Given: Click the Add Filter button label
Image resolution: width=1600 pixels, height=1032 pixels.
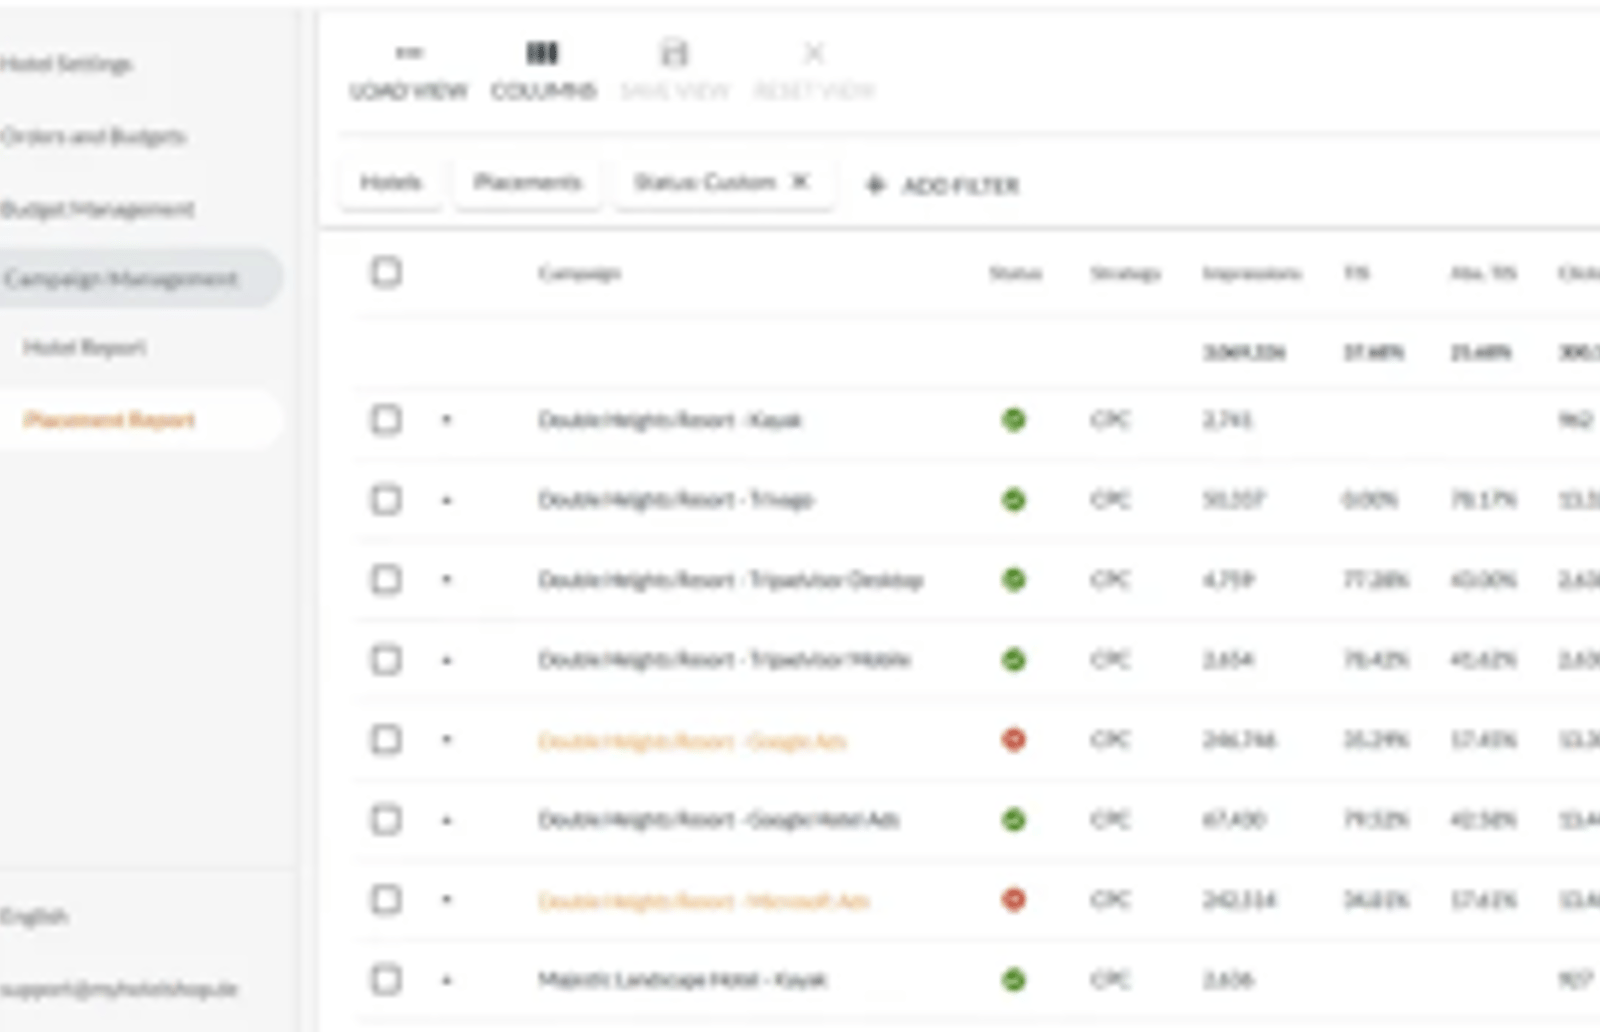Looking at the screenshot, I should click(960, 186).
